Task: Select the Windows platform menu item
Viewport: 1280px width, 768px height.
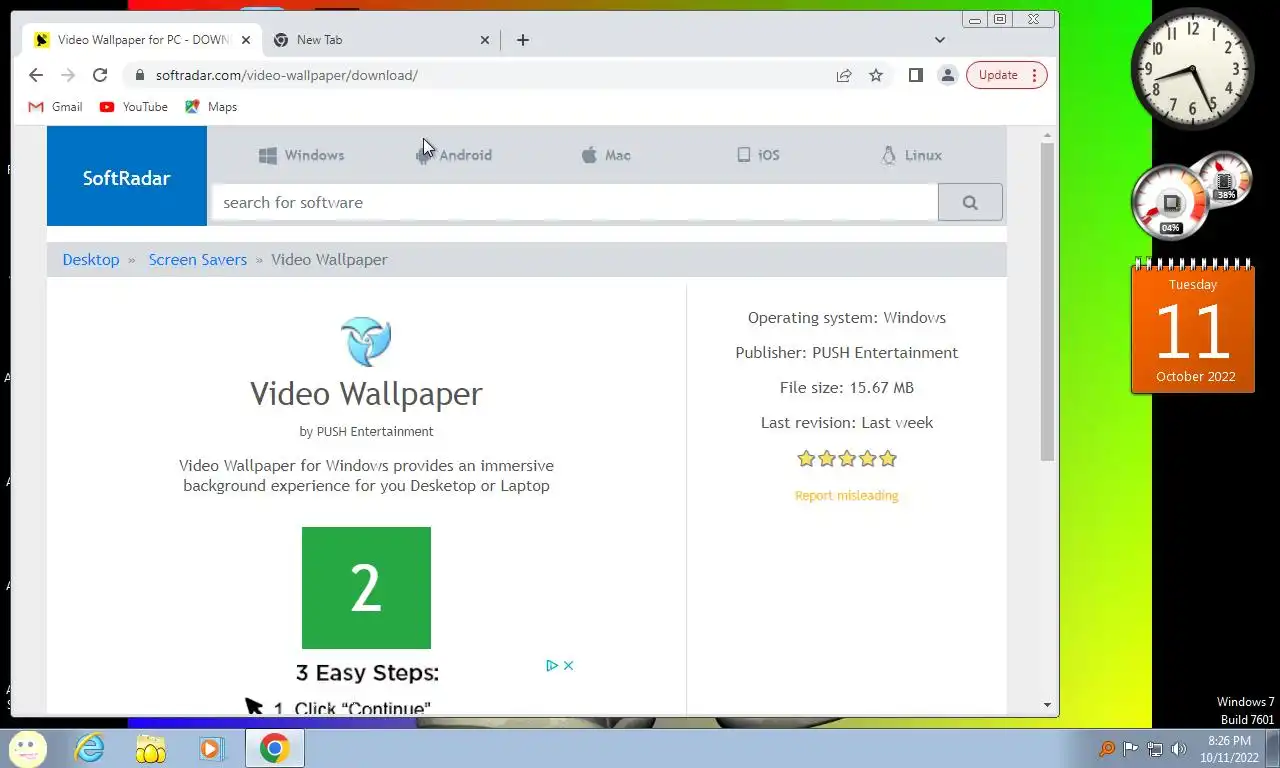Action: (301, 155)
